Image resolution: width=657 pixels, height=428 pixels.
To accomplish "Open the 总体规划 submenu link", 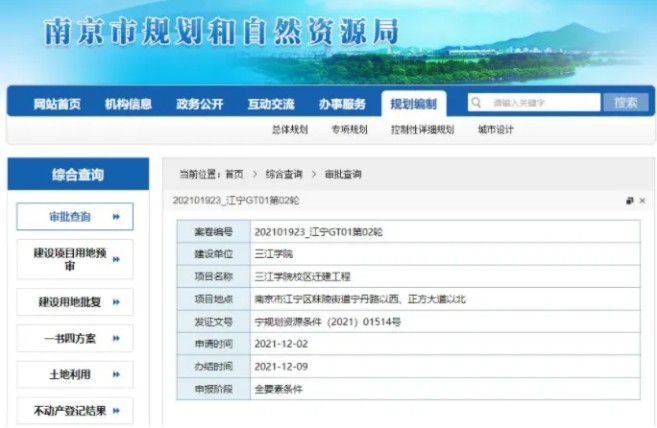I will pos(289,130).
